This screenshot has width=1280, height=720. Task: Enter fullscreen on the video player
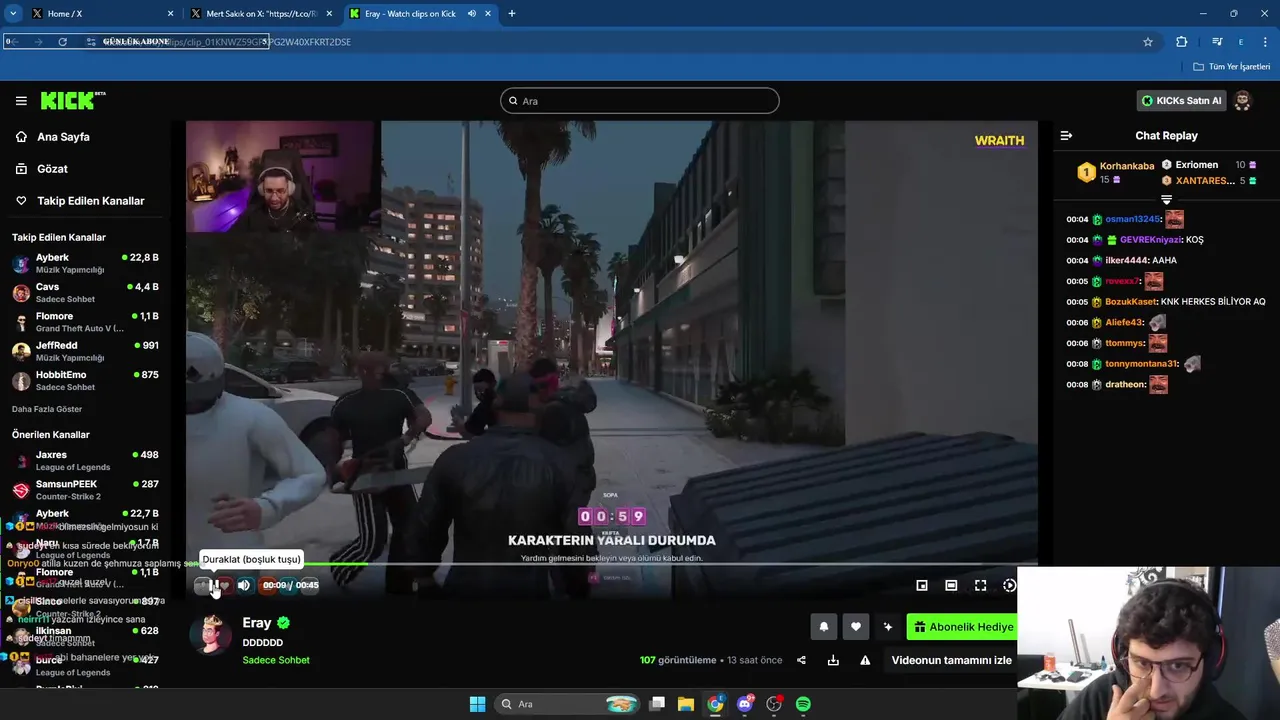click(x=981, y=585)
